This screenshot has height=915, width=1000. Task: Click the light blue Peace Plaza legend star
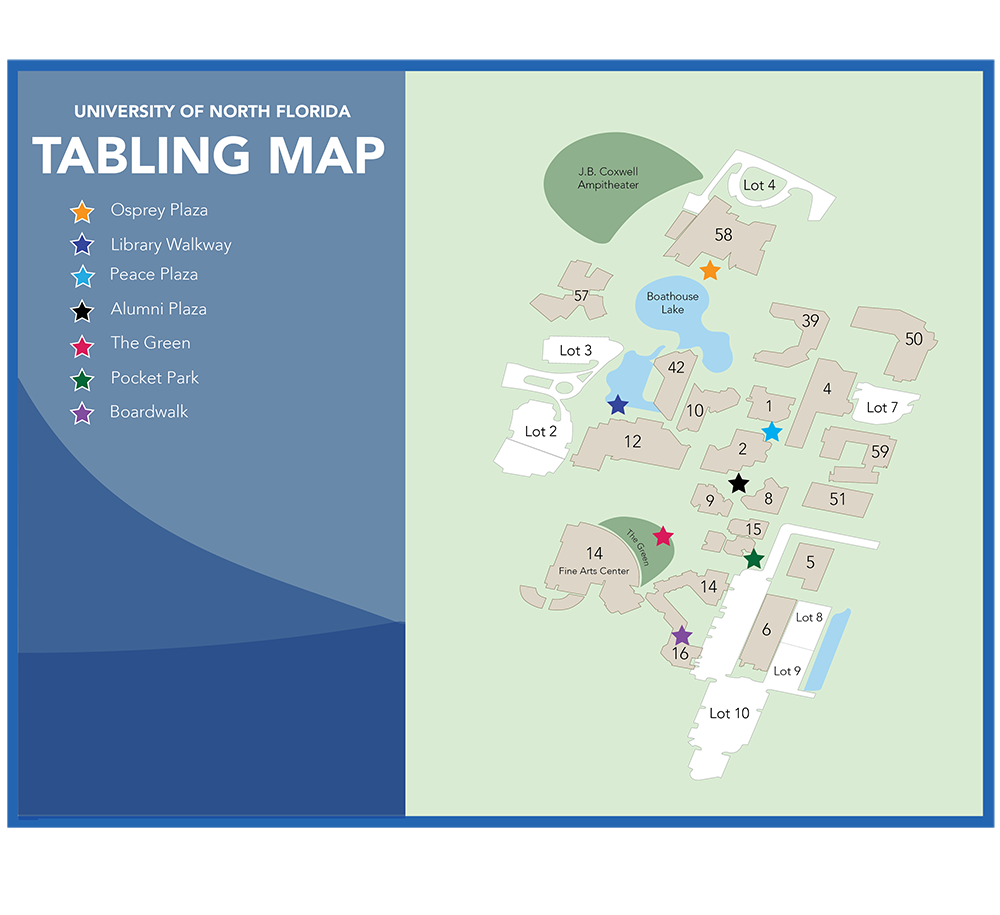click(82, 276)
